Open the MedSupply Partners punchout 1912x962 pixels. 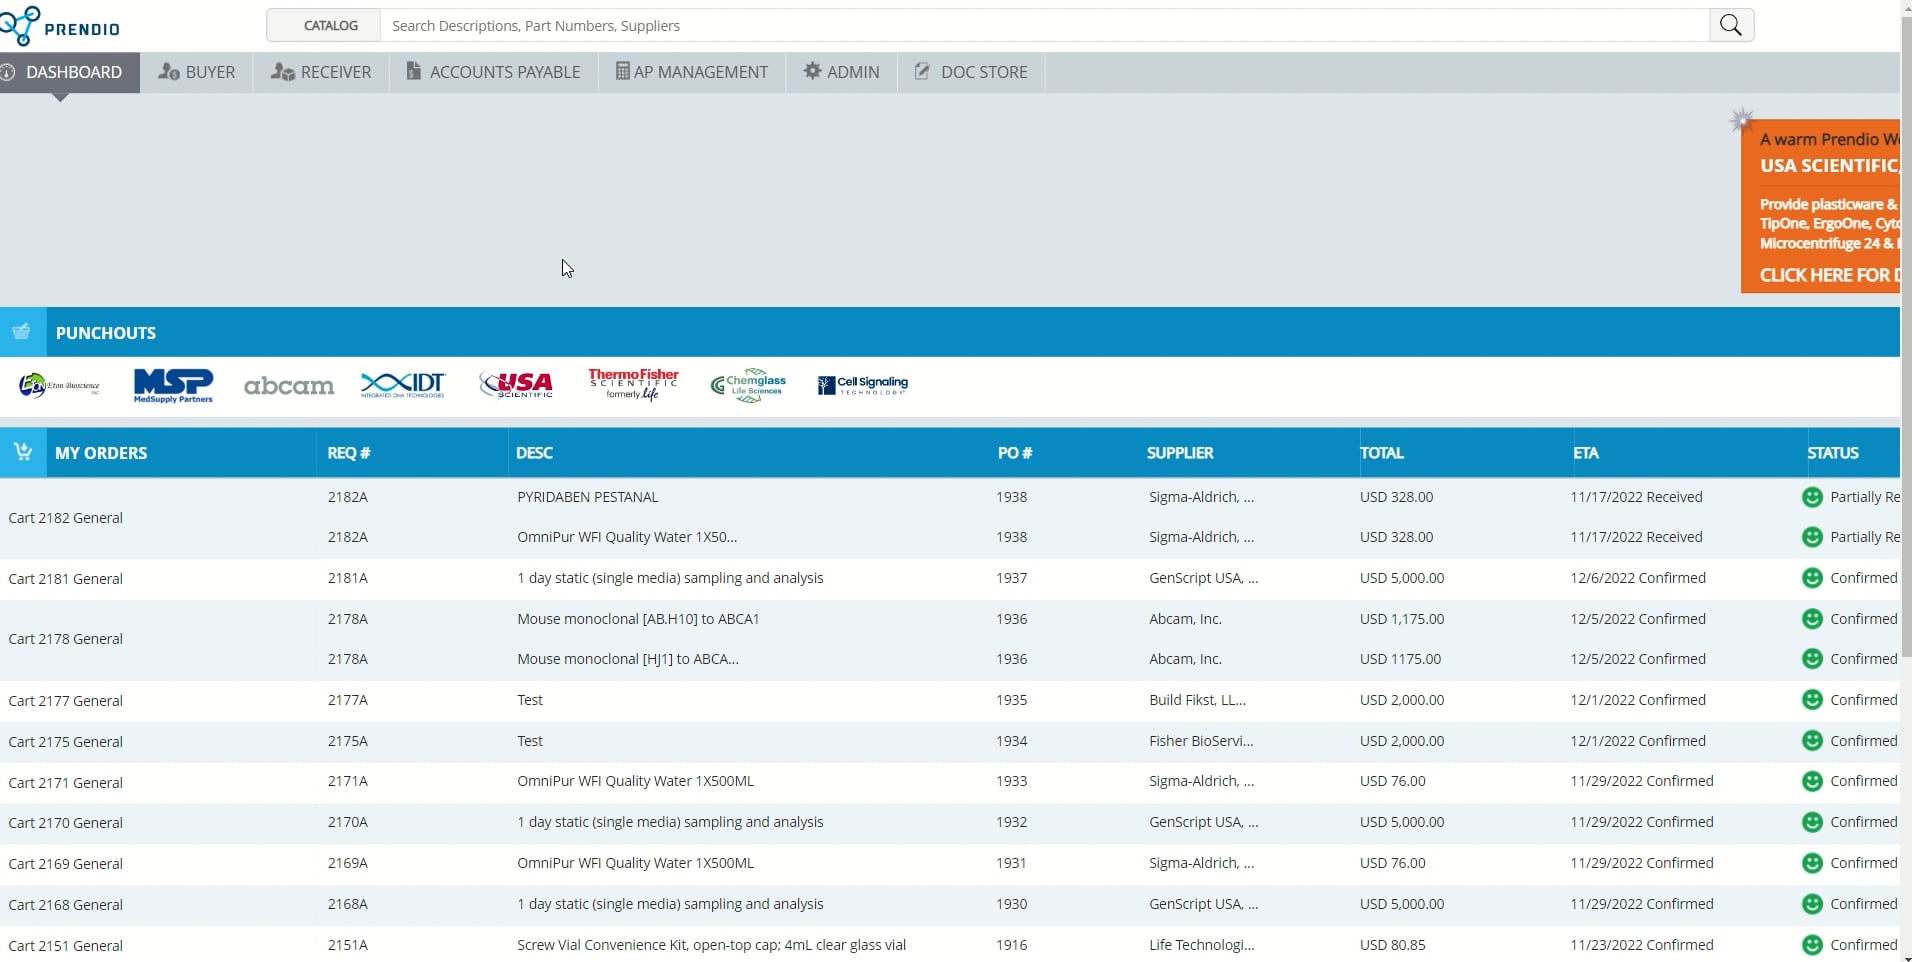coord(172,384)
